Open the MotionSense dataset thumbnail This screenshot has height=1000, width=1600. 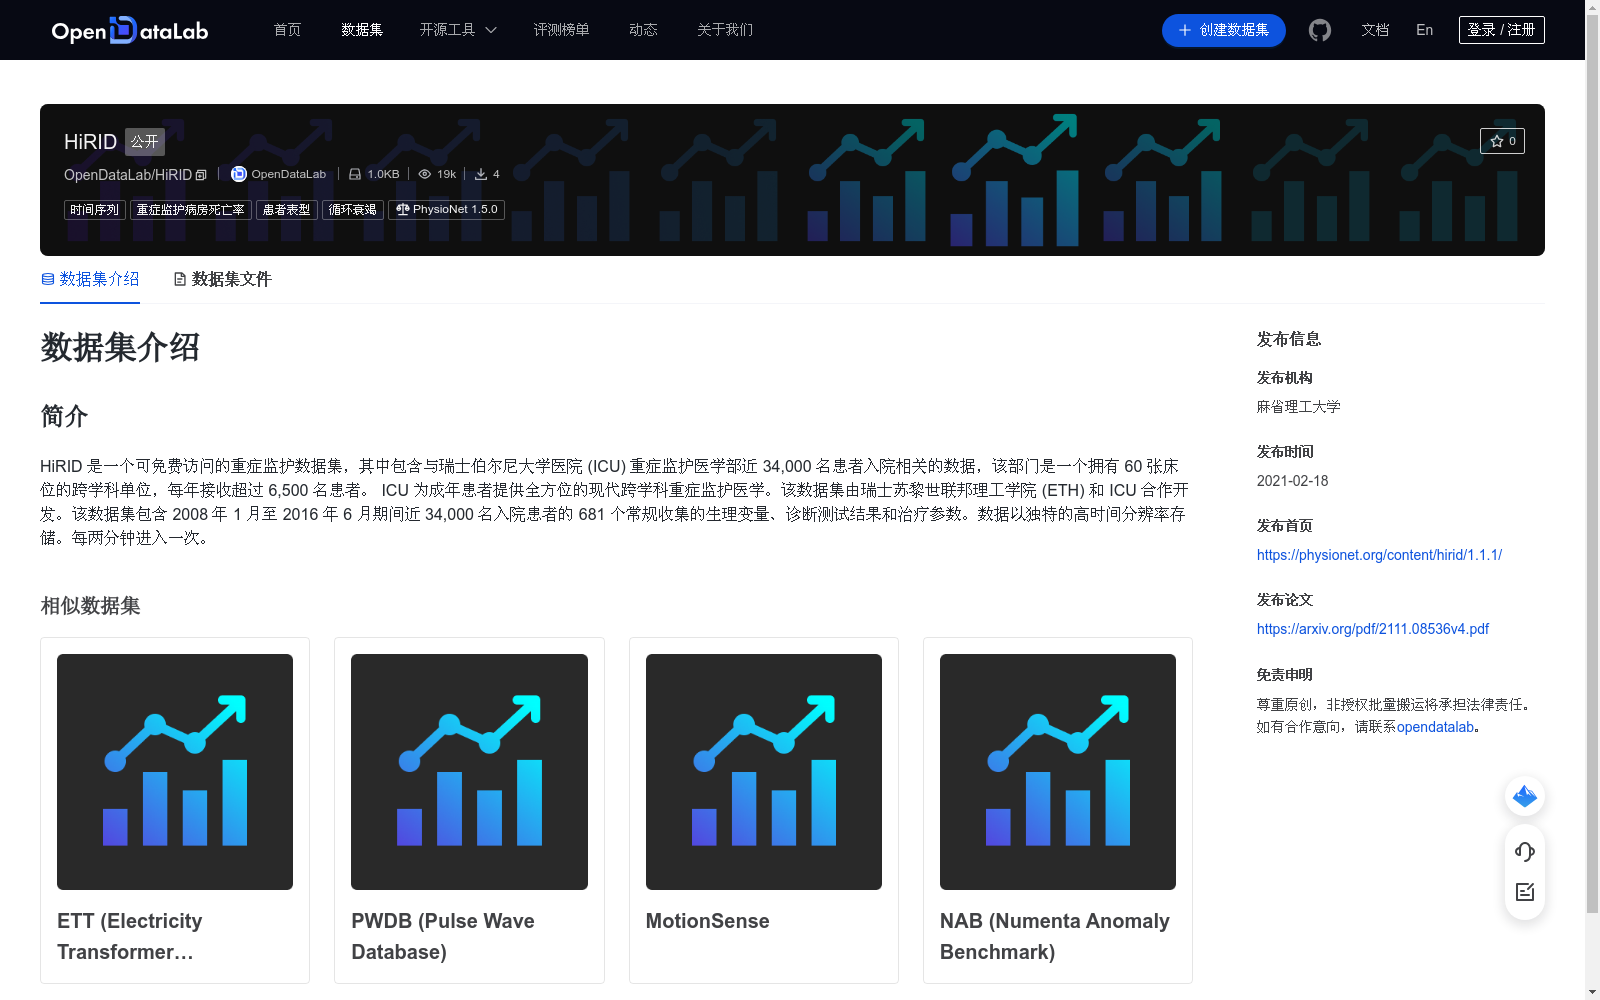click(764, 772)
